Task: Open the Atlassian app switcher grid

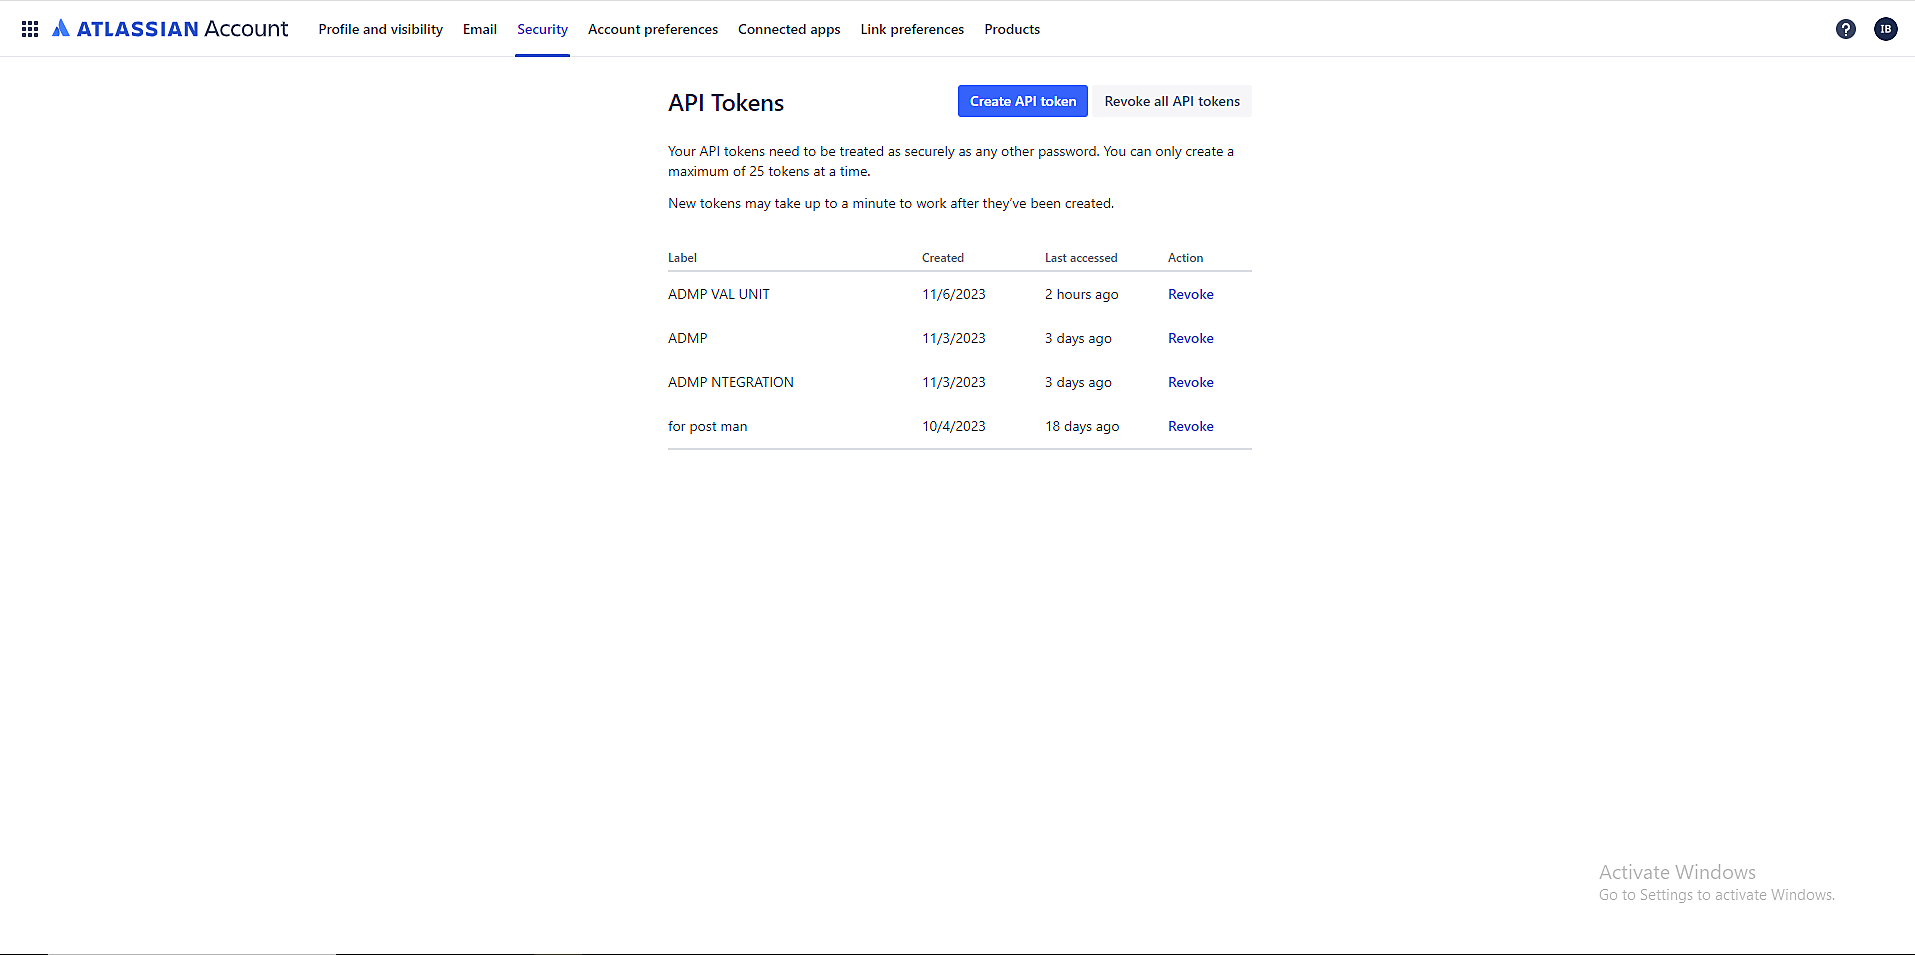Action: [30, 28]
